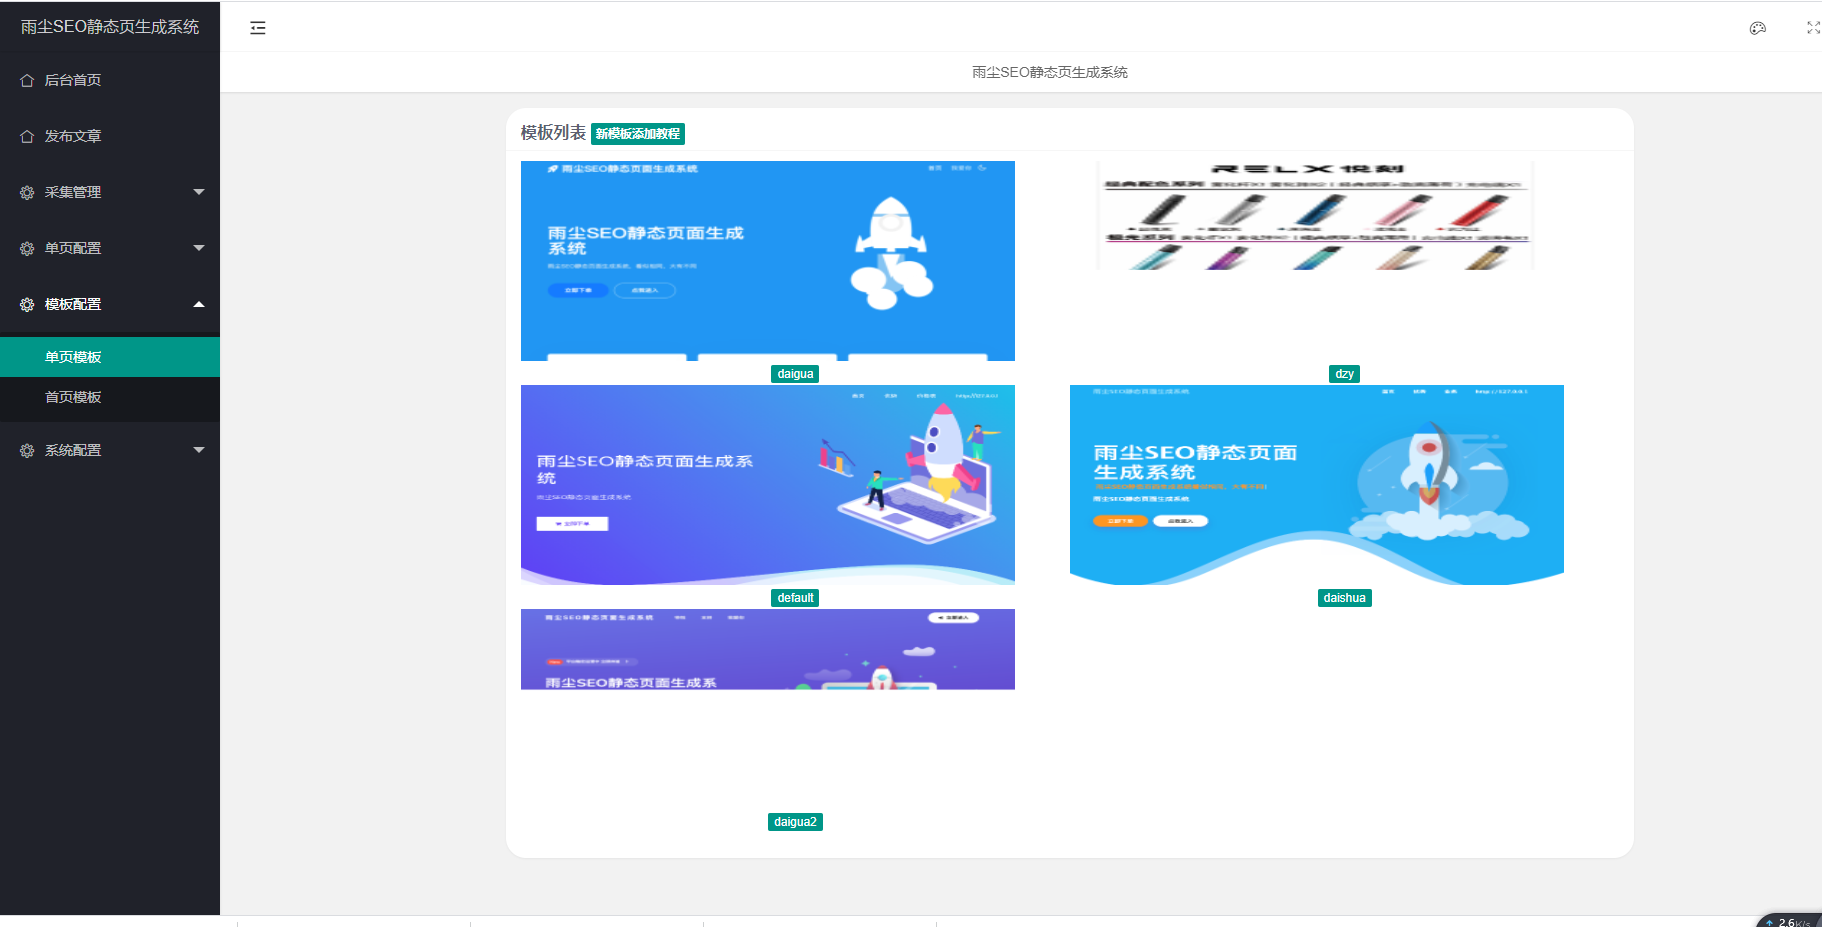Expand the 单页配置 dropdown arrow
The height and width of the screenshot is (927, 1822).
coord(199,248)
